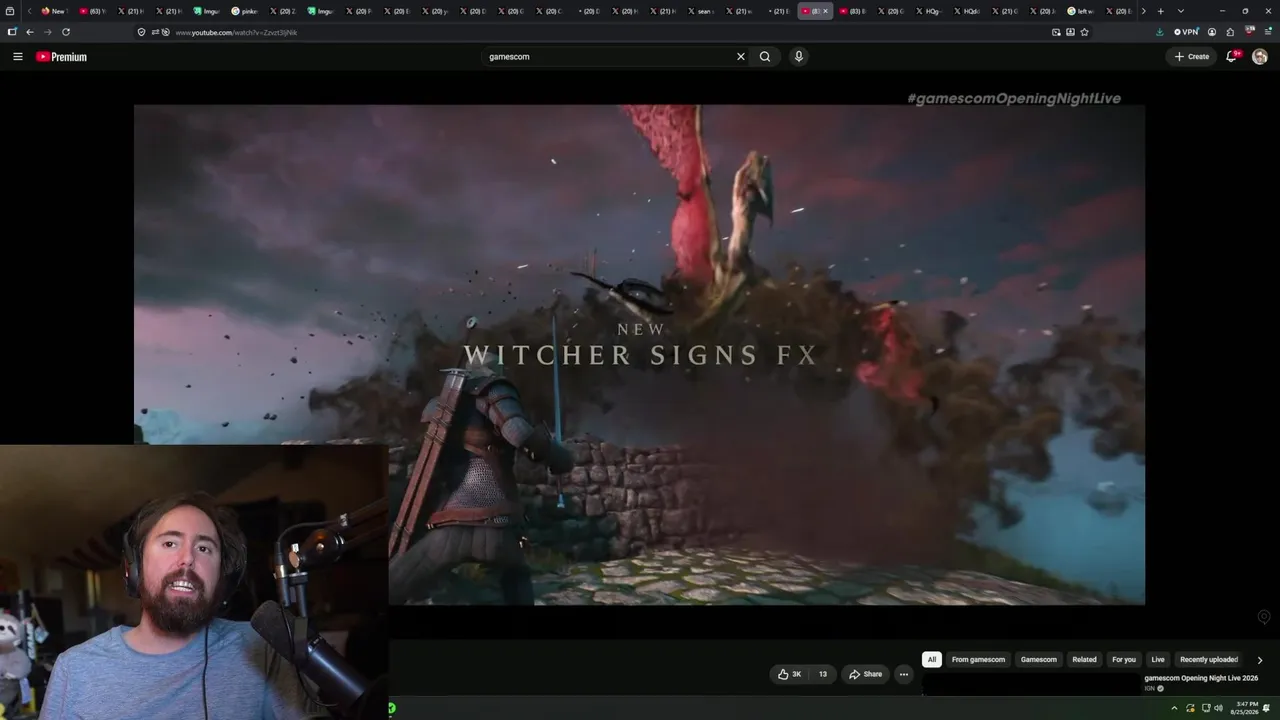Image resolution: width=1280 pixels, height=720 pixels.
Task: Open a new browser tab
Action: point(1160,11)
